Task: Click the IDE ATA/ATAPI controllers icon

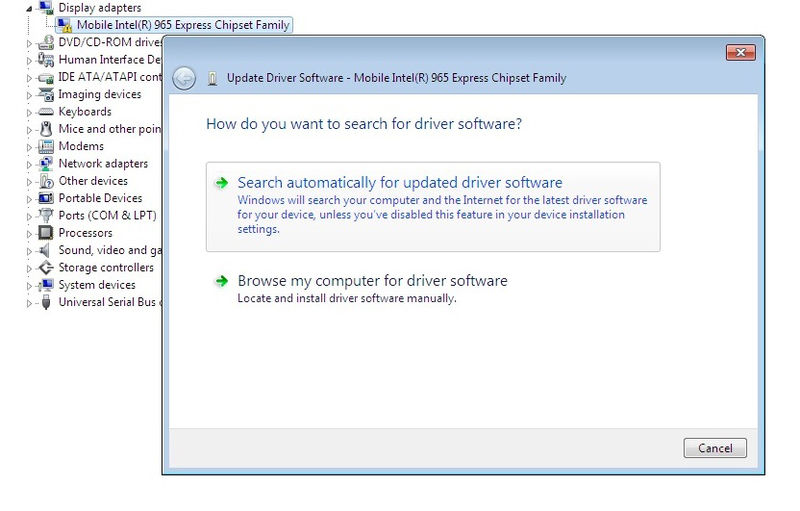Action: 45,78
